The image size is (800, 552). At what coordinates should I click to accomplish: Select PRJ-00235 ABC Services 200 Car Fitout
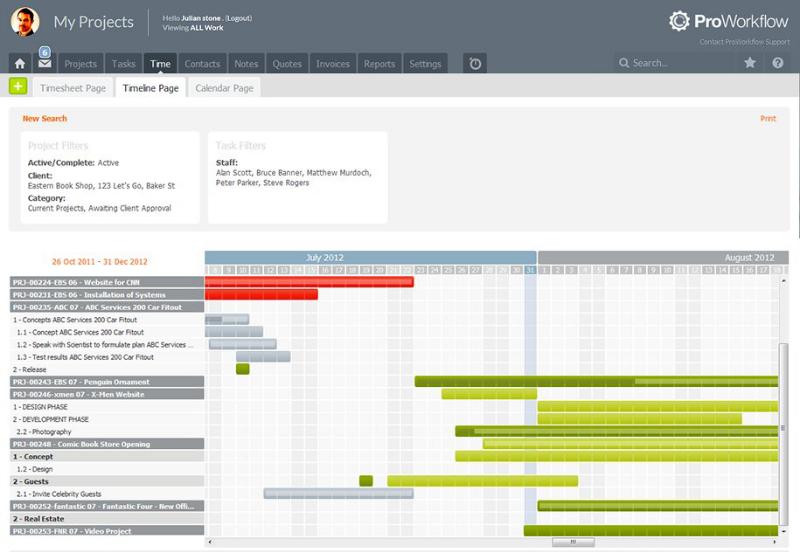click(107, 307)
